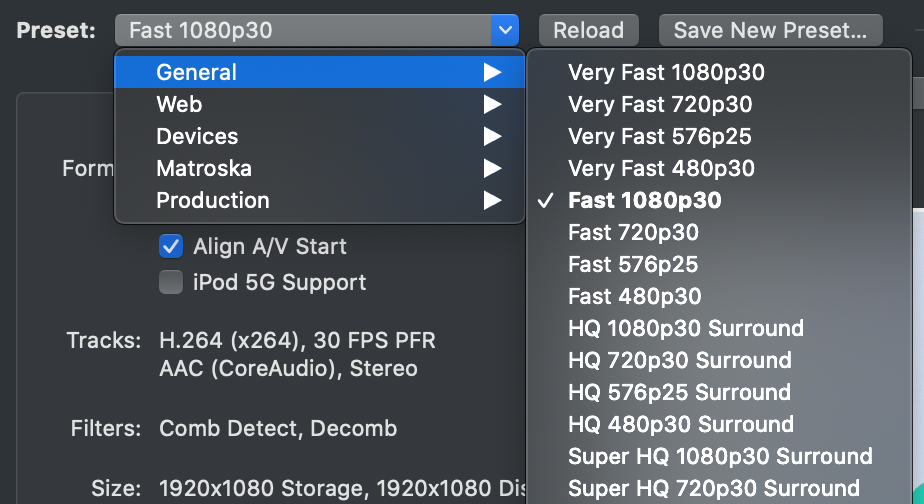Select the Fast 480p30 preset
The height and width of the screenshot is (504, 924).
click(719, 296)
